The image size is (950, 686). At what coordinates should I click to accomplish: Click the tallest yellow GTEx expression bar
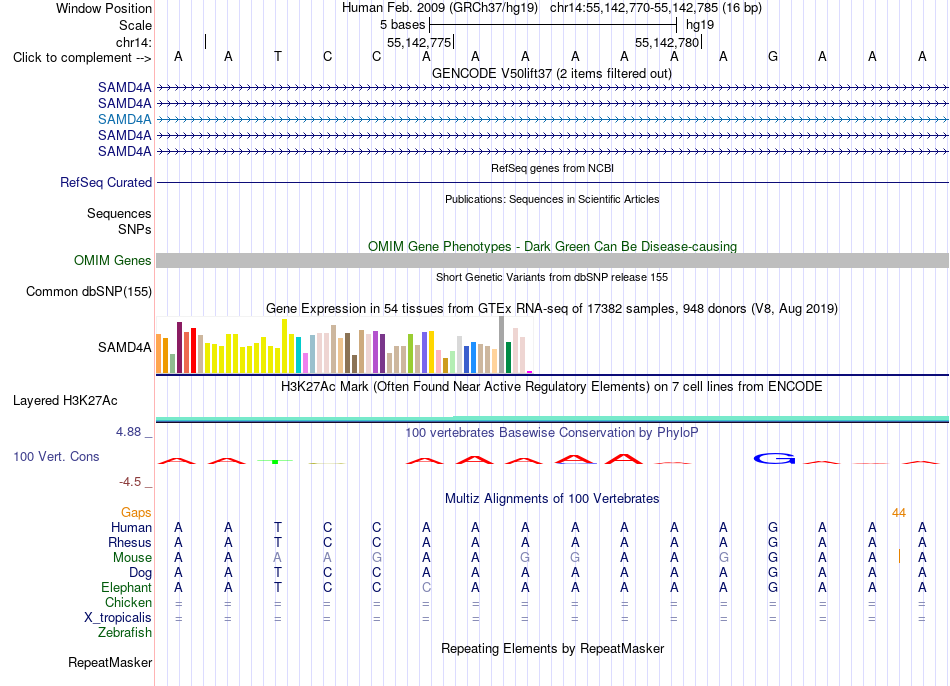[284, 345]
